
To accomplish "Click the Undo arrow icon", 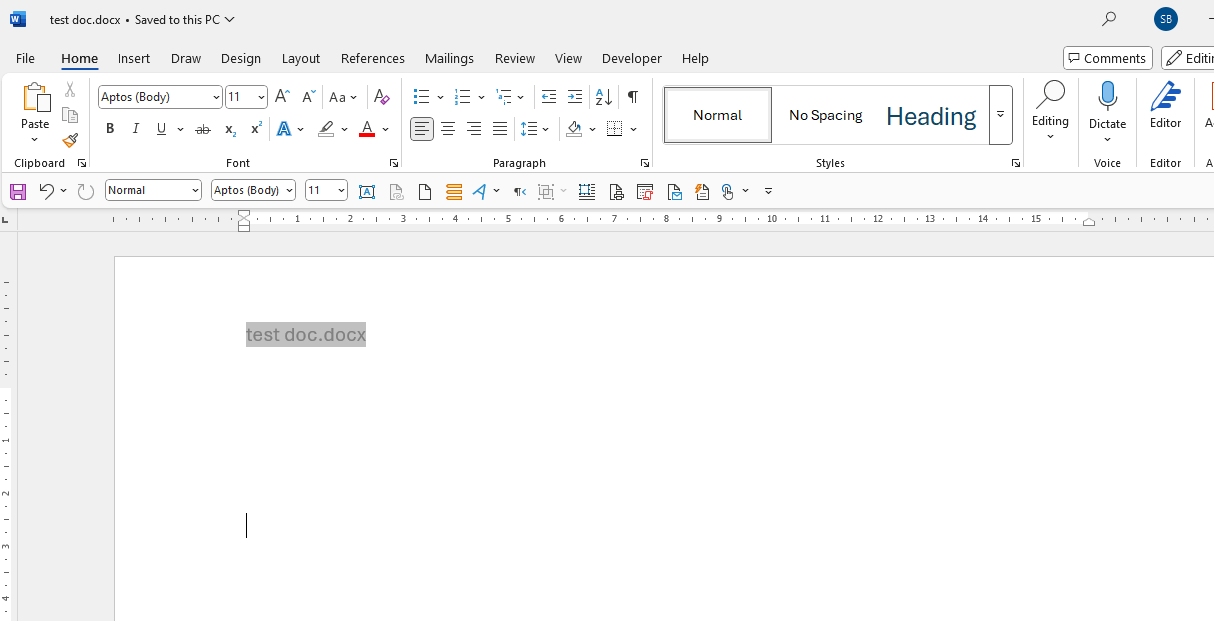I will [x=46, y=191].
